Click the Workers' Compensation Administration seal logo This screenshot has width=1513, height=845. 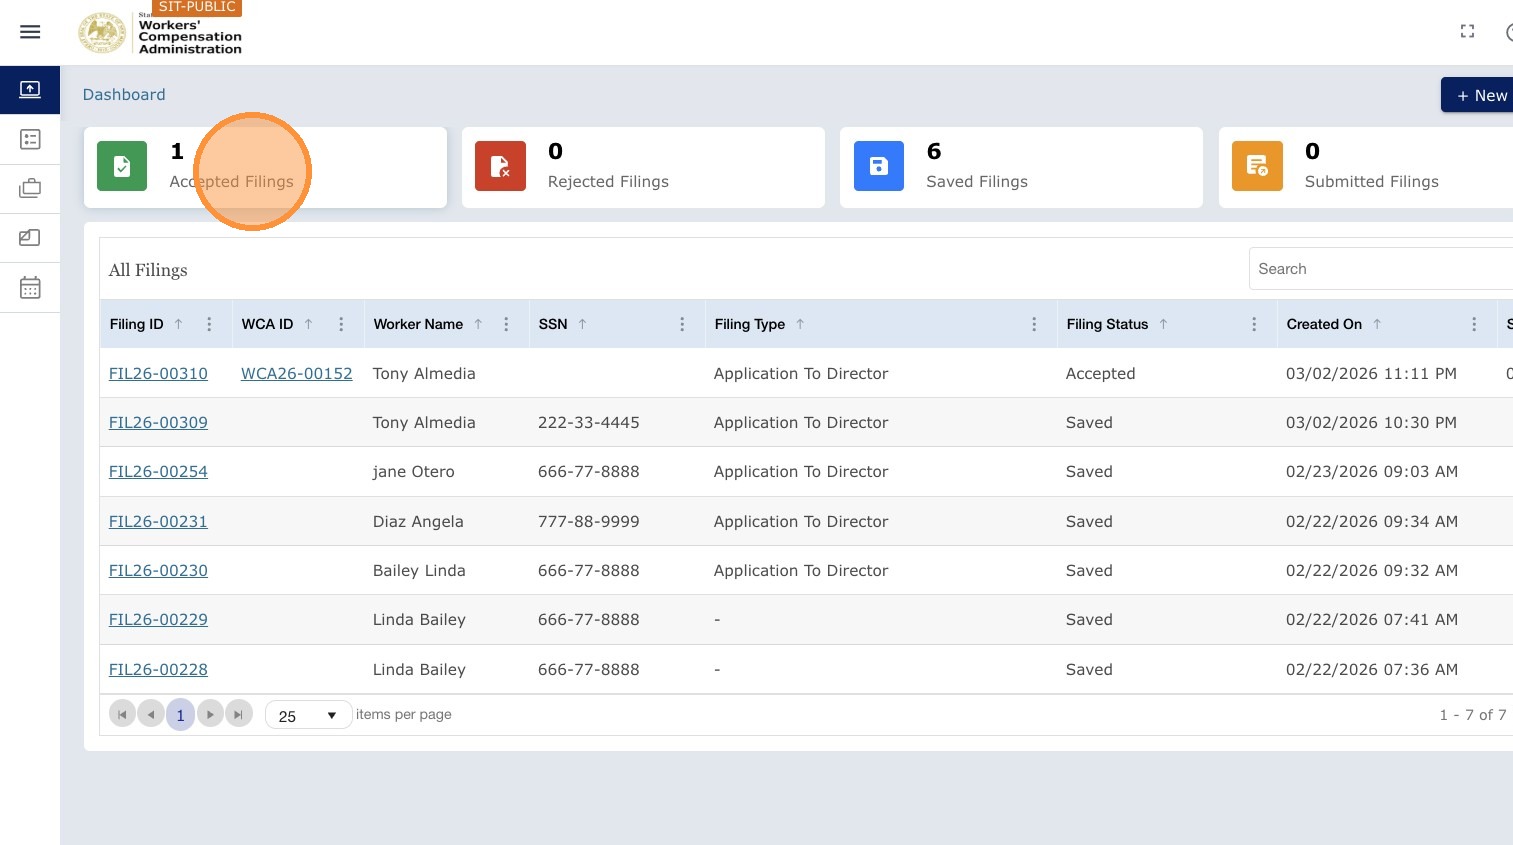[x=102, y=32]
